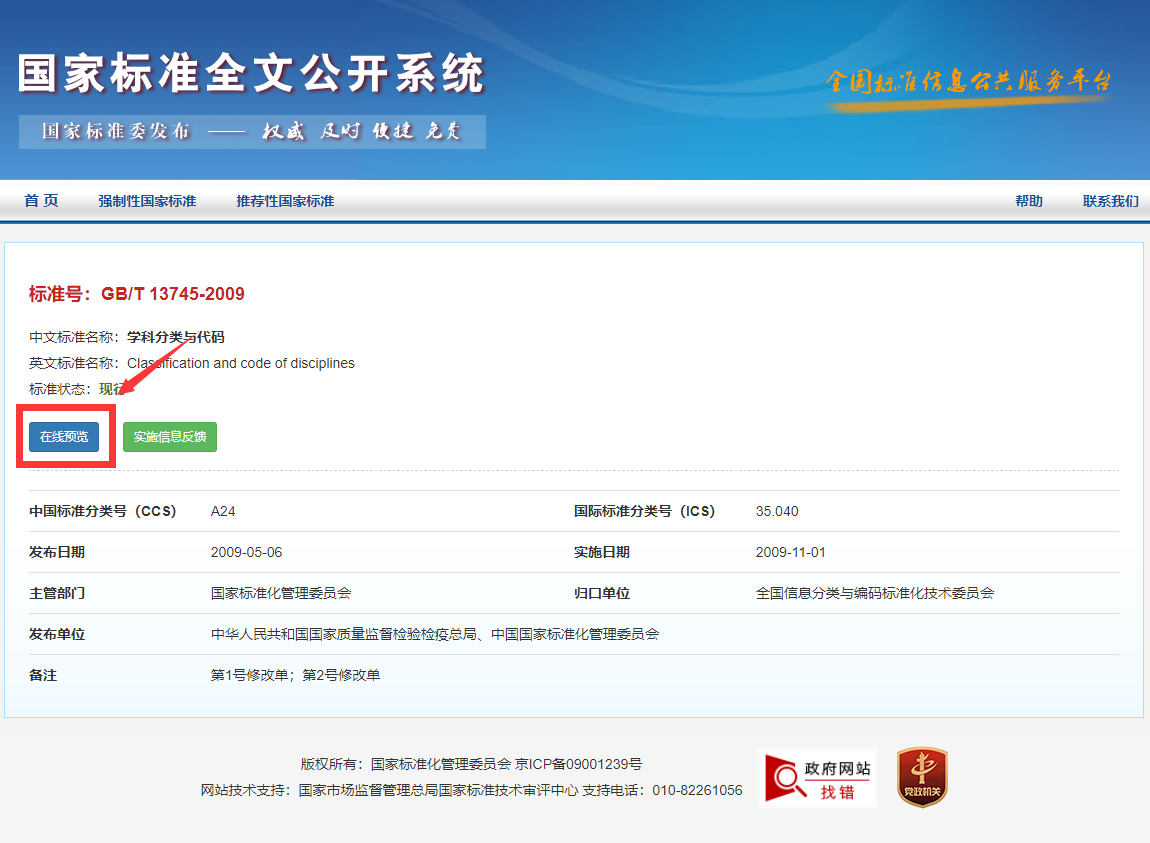
Task: Click the 全国标准信息公共服务平台 calligraphy logo
Action: 968,82
